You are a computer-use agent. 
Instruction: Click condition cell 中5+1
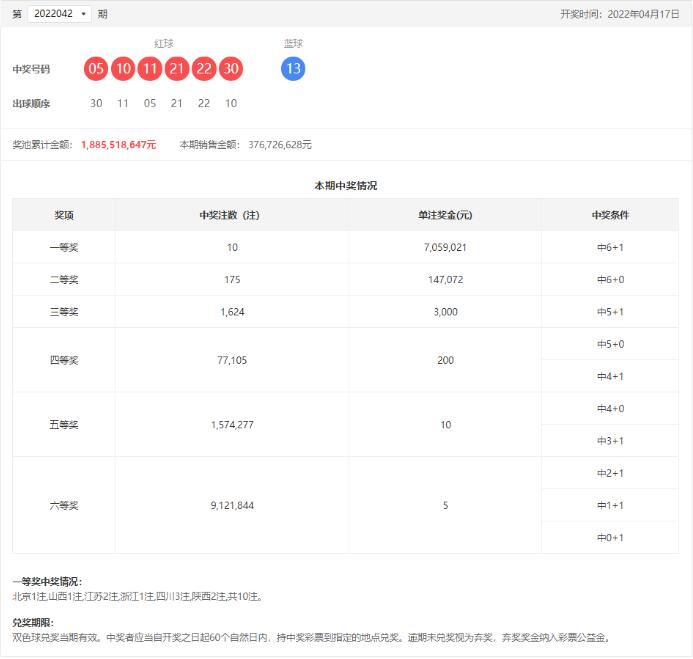click(610, 312)
